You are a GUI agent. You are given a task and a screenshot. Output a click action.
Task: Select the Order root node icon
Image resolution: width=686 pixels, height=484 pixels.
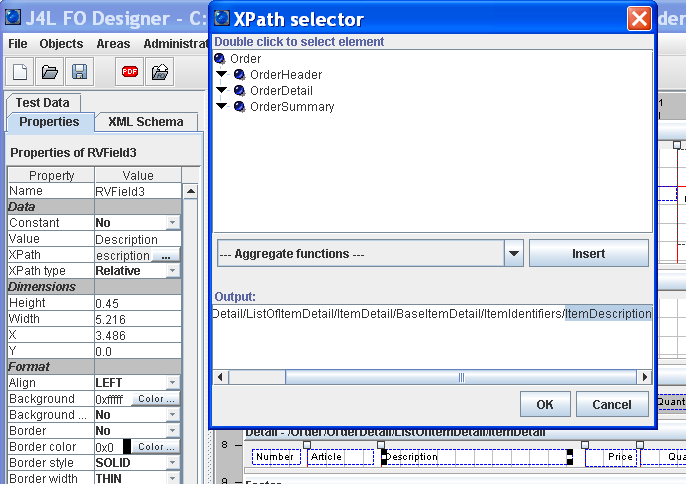tap(220, 59)
